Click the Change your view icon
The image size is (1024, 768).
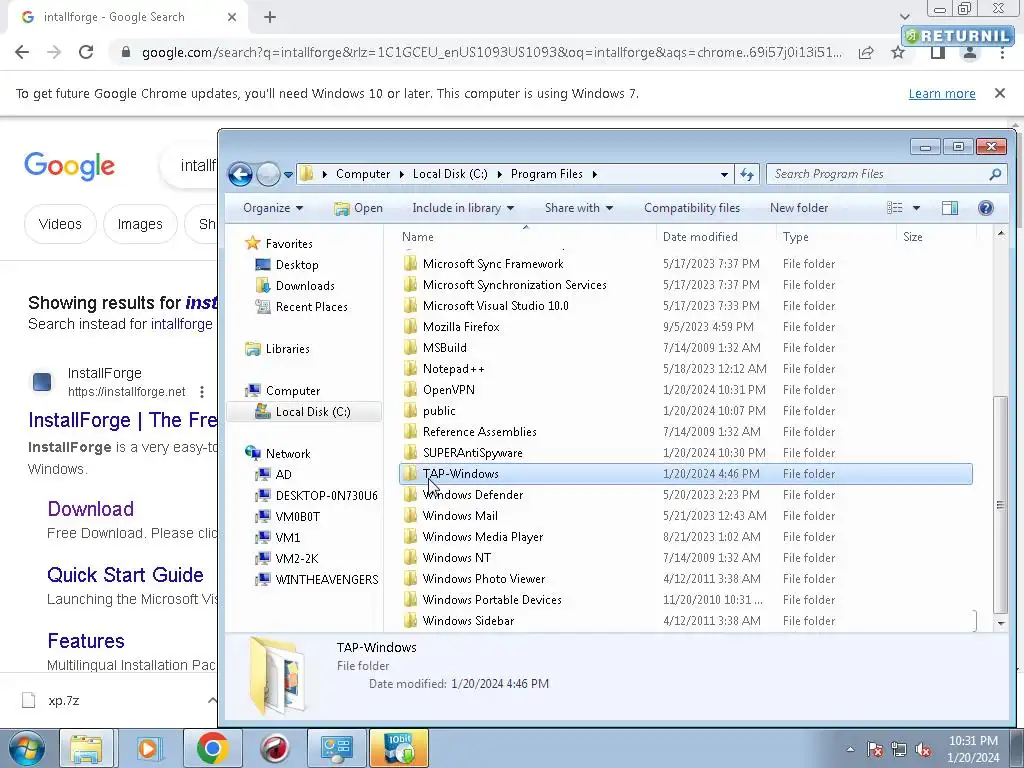895,208
